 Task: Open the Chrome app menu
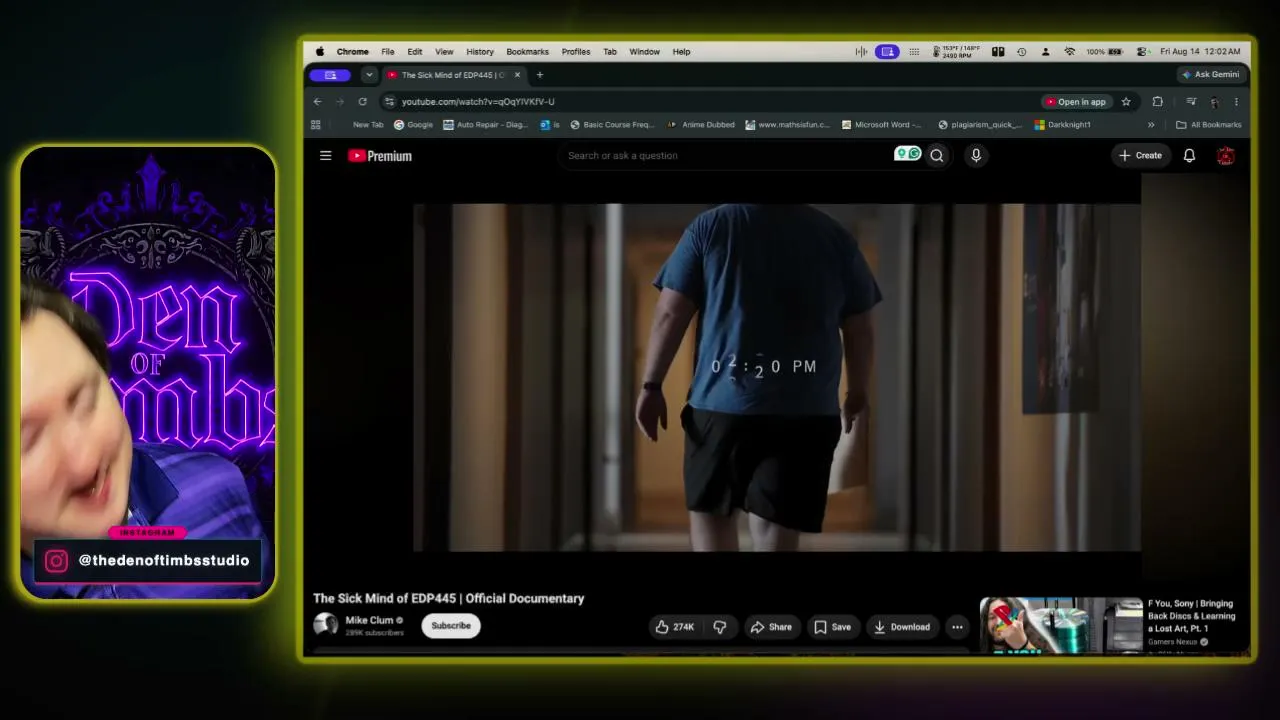pyautogui.click(x=352, y=52)
